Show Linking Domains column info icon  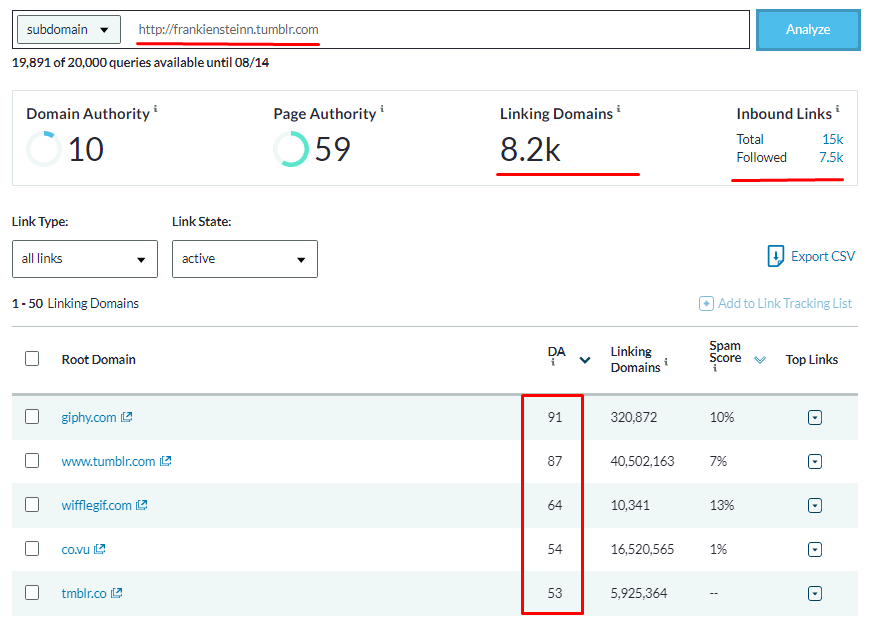(x=666, y=362)
